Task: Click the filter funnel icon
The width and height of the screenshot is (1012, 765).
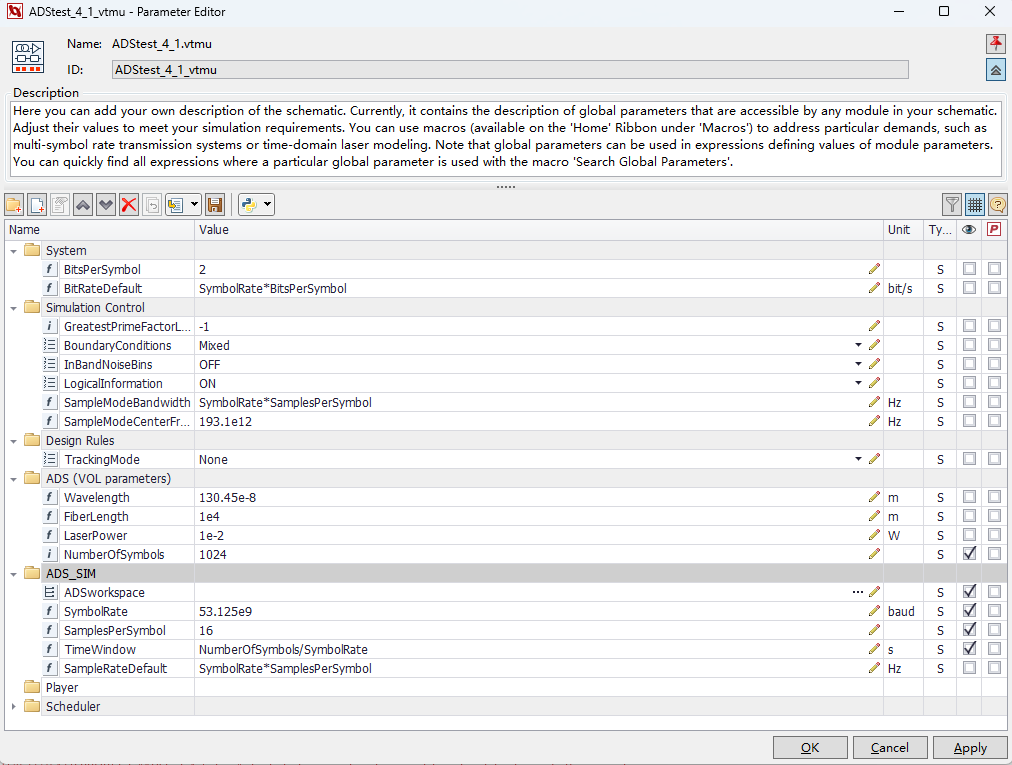Action: click(952, 205)
